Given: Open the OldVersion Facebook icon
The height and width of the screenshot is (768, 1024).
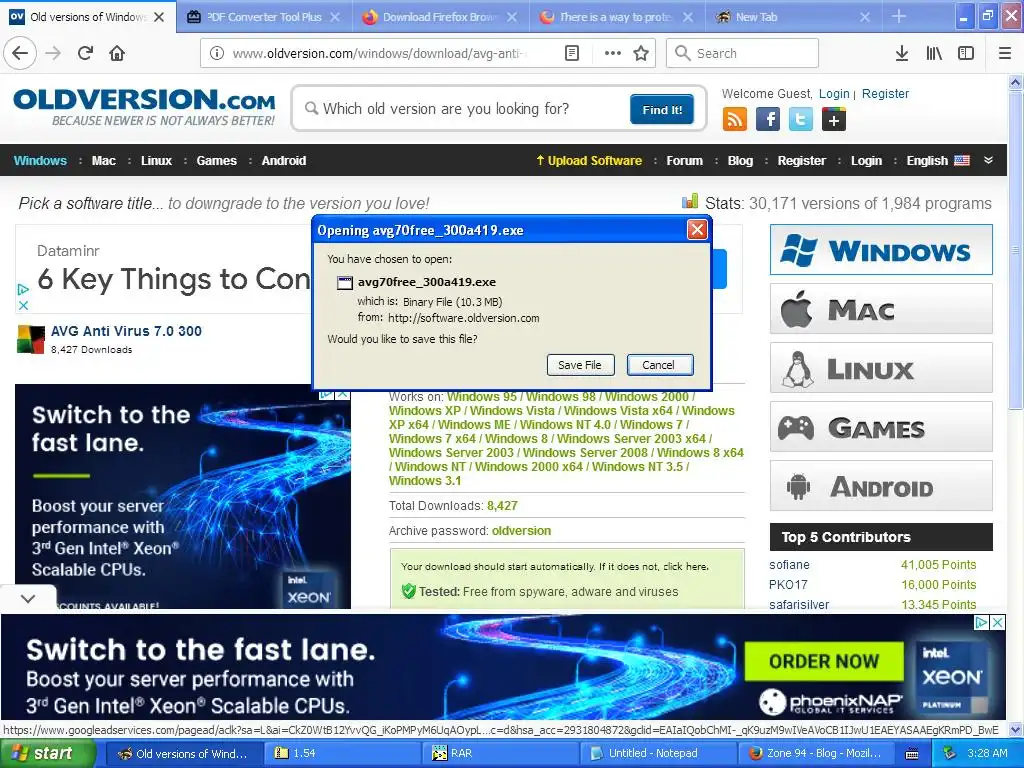Looking at the screenshot, I should [768, 120].
